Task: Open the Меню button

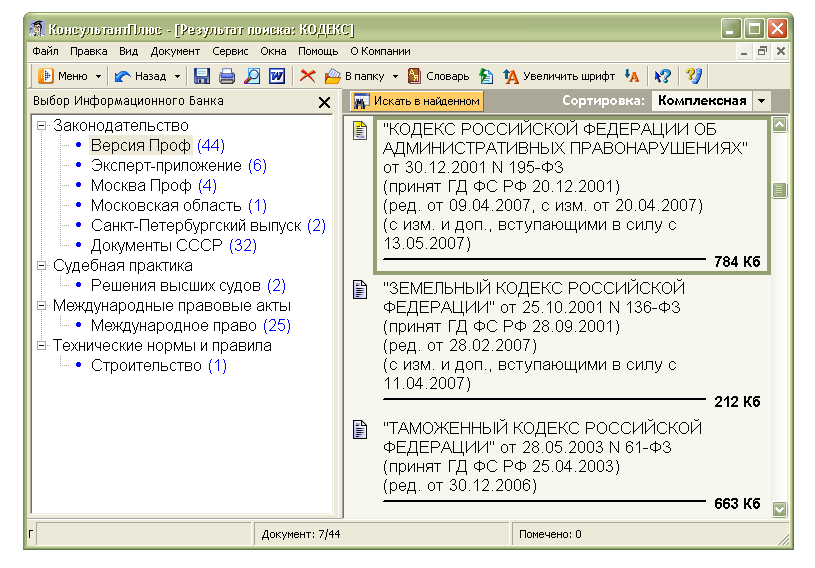Action: coord(63,76)
